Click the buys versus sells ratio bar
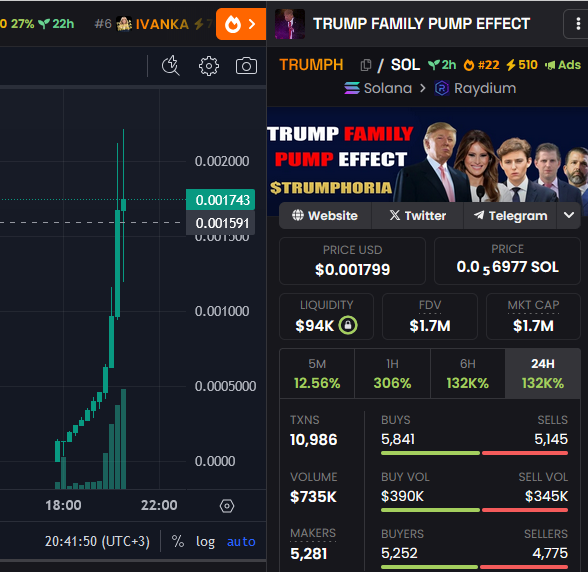This screenshot has height=572, width=588. (x=474, y=453)
